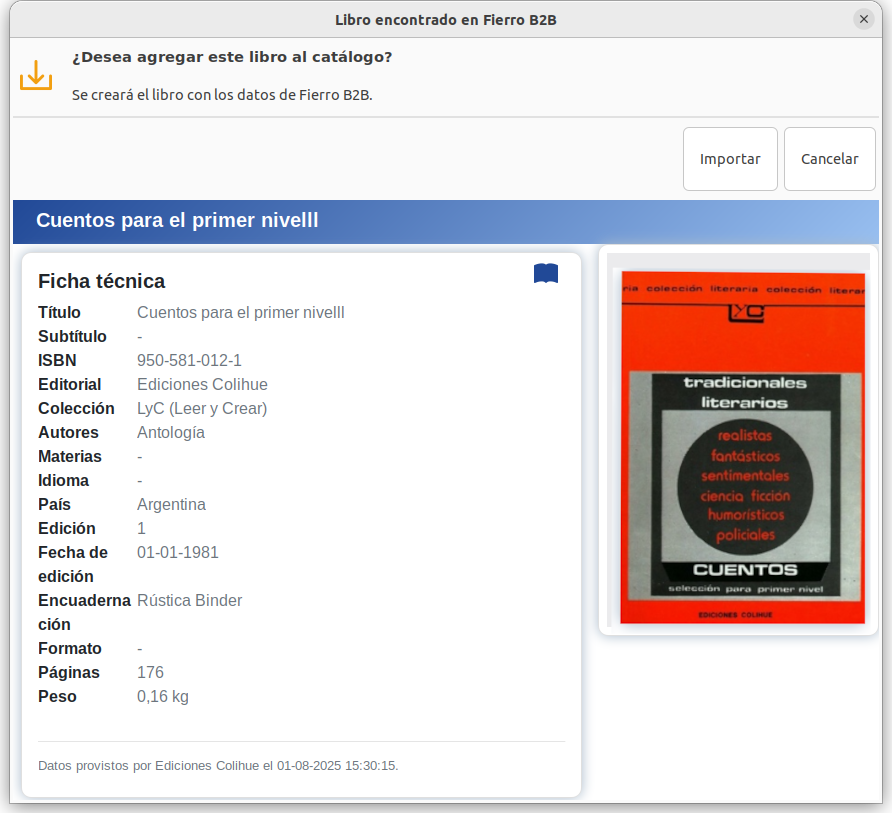Screen dimensions: 892x813
Task: Click the data provider footer text
Action: (x=218, y=766)
